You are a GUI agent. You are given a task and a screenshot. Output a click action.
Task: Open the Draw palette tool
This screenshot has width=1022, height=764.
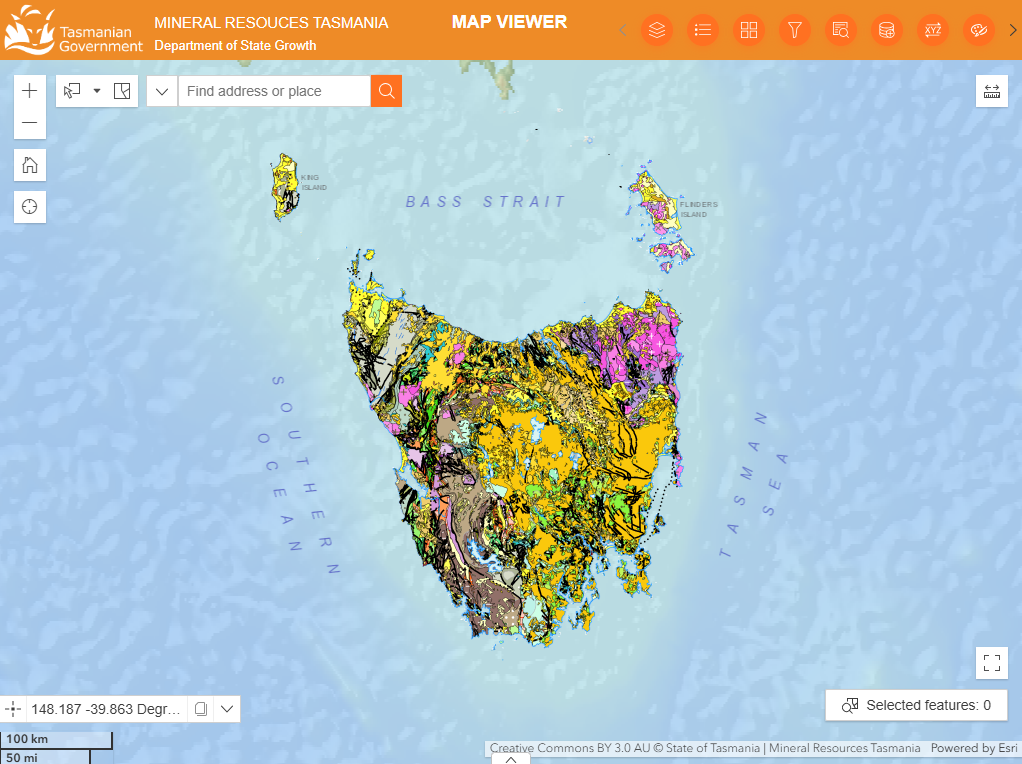pos(978,30)
